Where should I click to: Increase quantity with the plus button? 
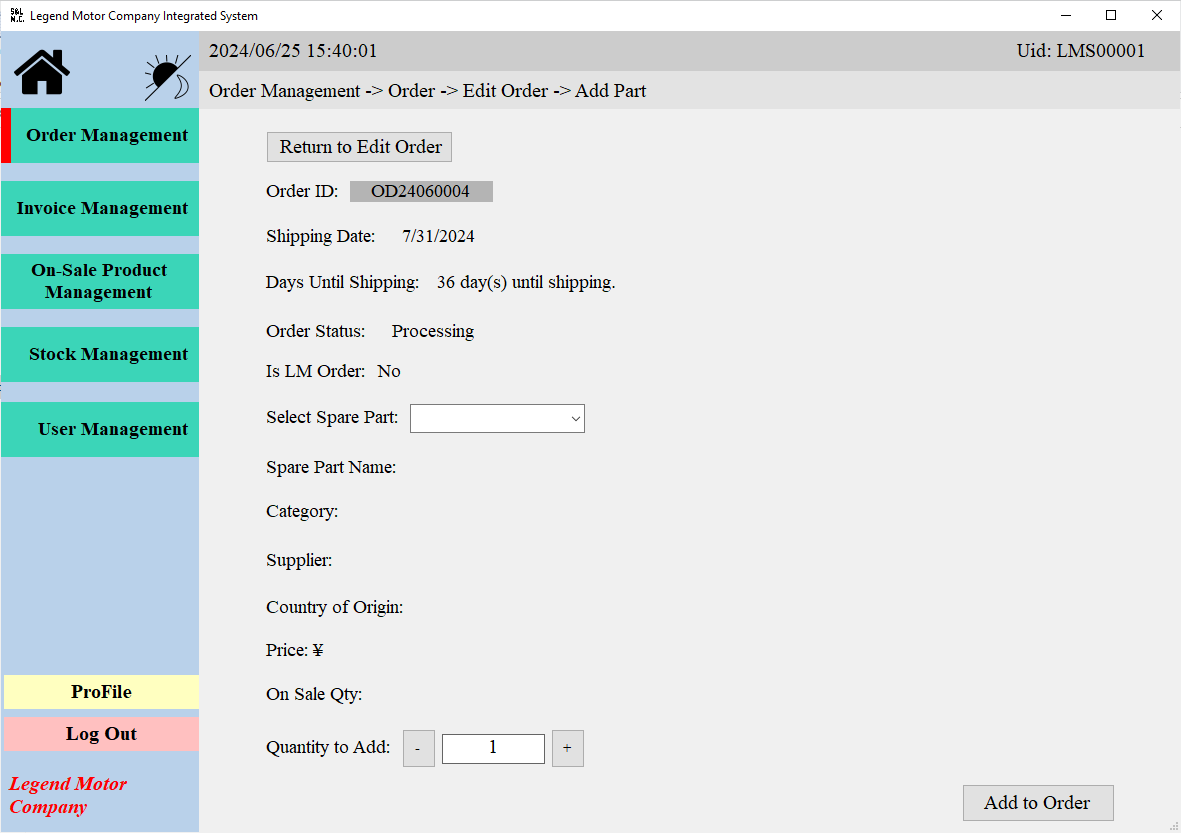567,748
